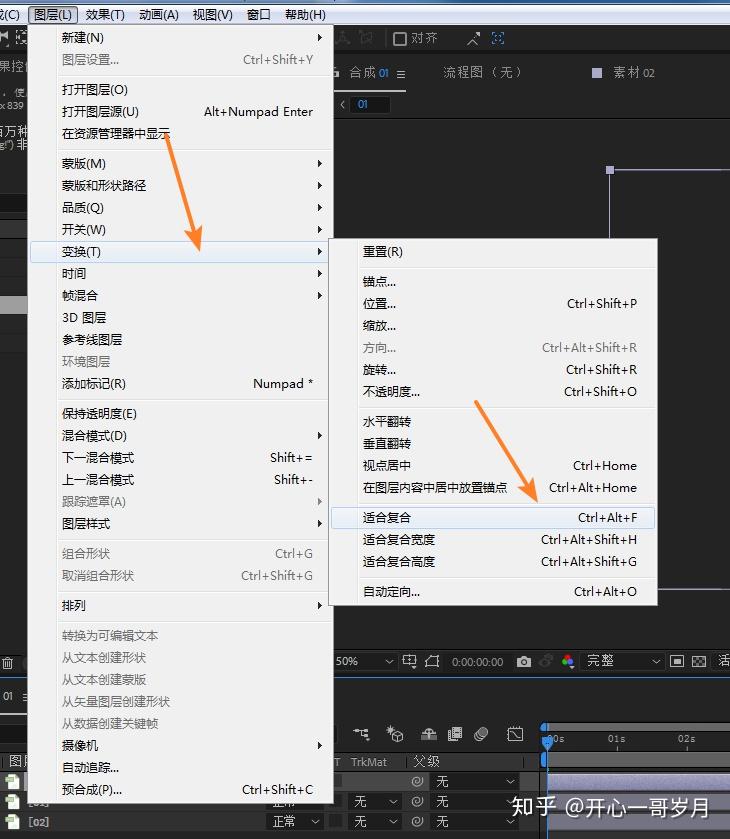The image size is (730, 839).
Task: Click the [02] layer file icon
Action: pos(12,821)
